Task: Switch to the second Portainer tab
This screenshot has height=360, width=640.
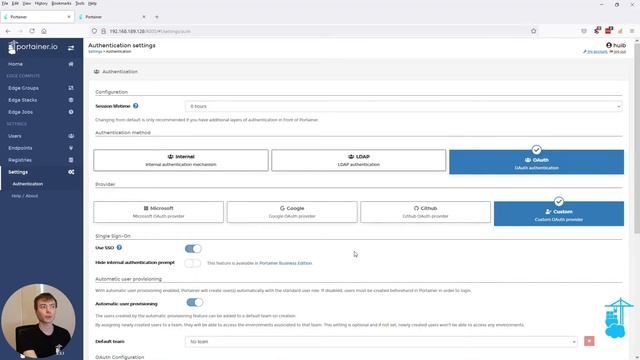Action: tap(112, 17)
